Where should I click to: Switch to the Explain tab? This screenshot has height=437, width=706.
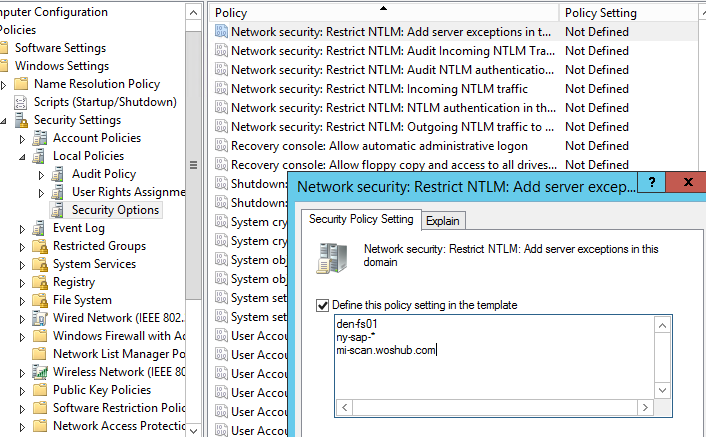tap(443, 221)
